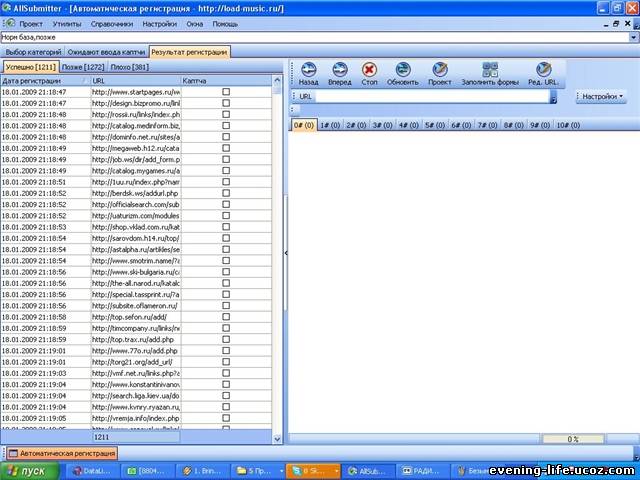
Task: Open the РАДИ... taskbar item
Action: (x=423, y=471)
